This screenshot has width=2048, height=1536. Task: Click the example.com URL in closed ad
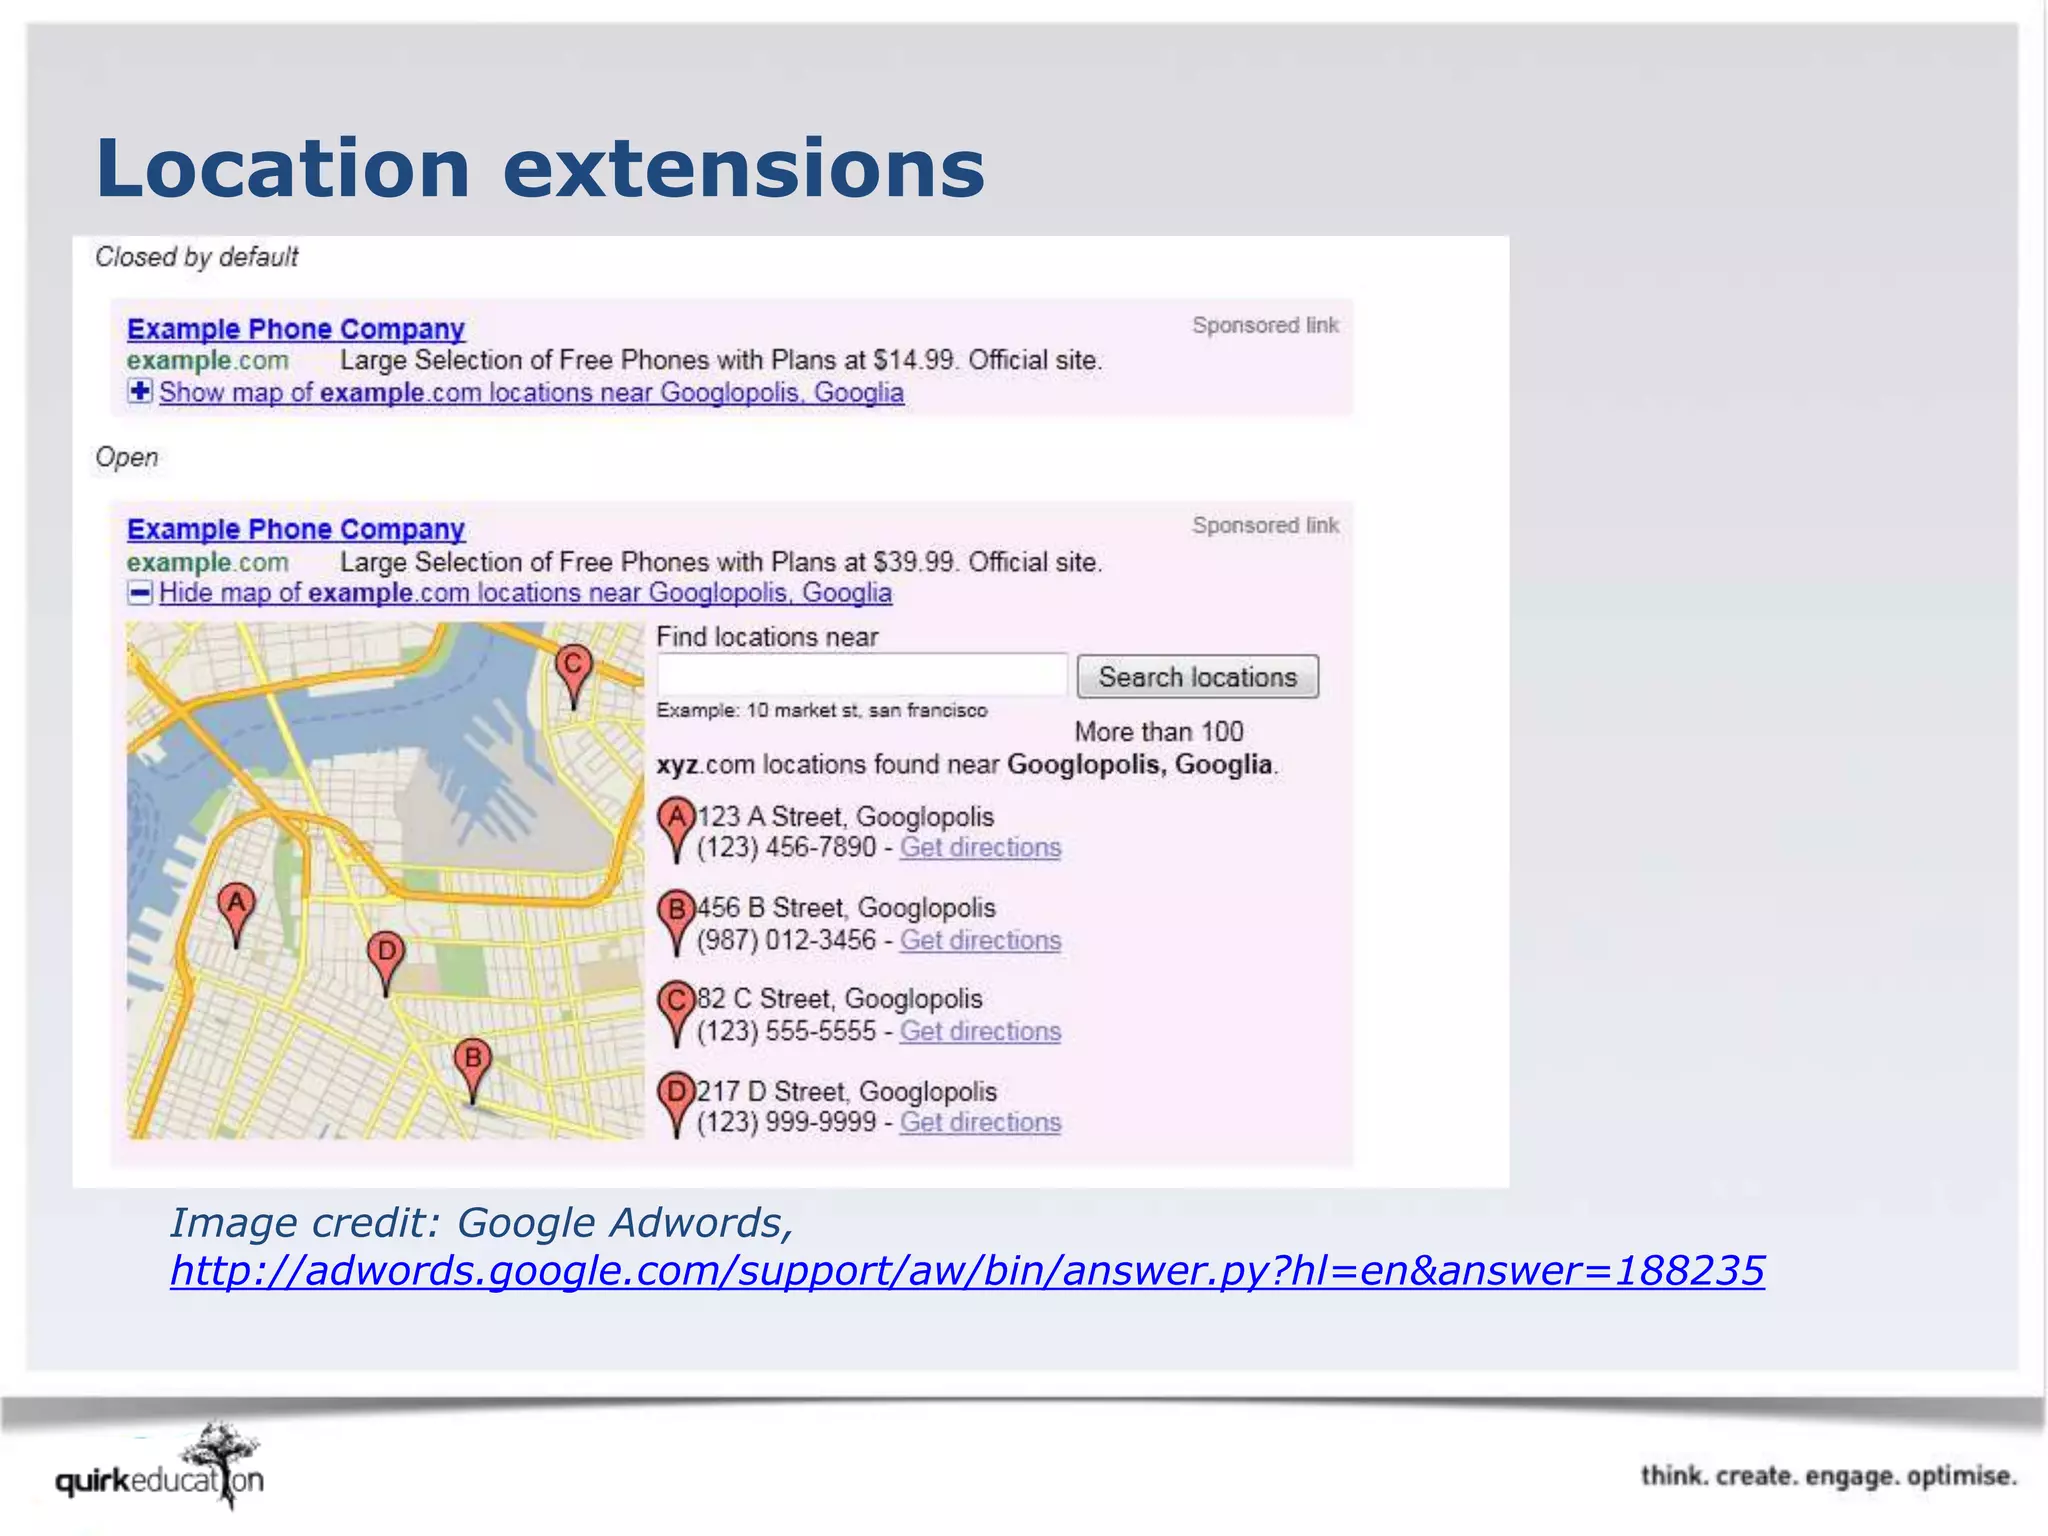click(208, 360)
